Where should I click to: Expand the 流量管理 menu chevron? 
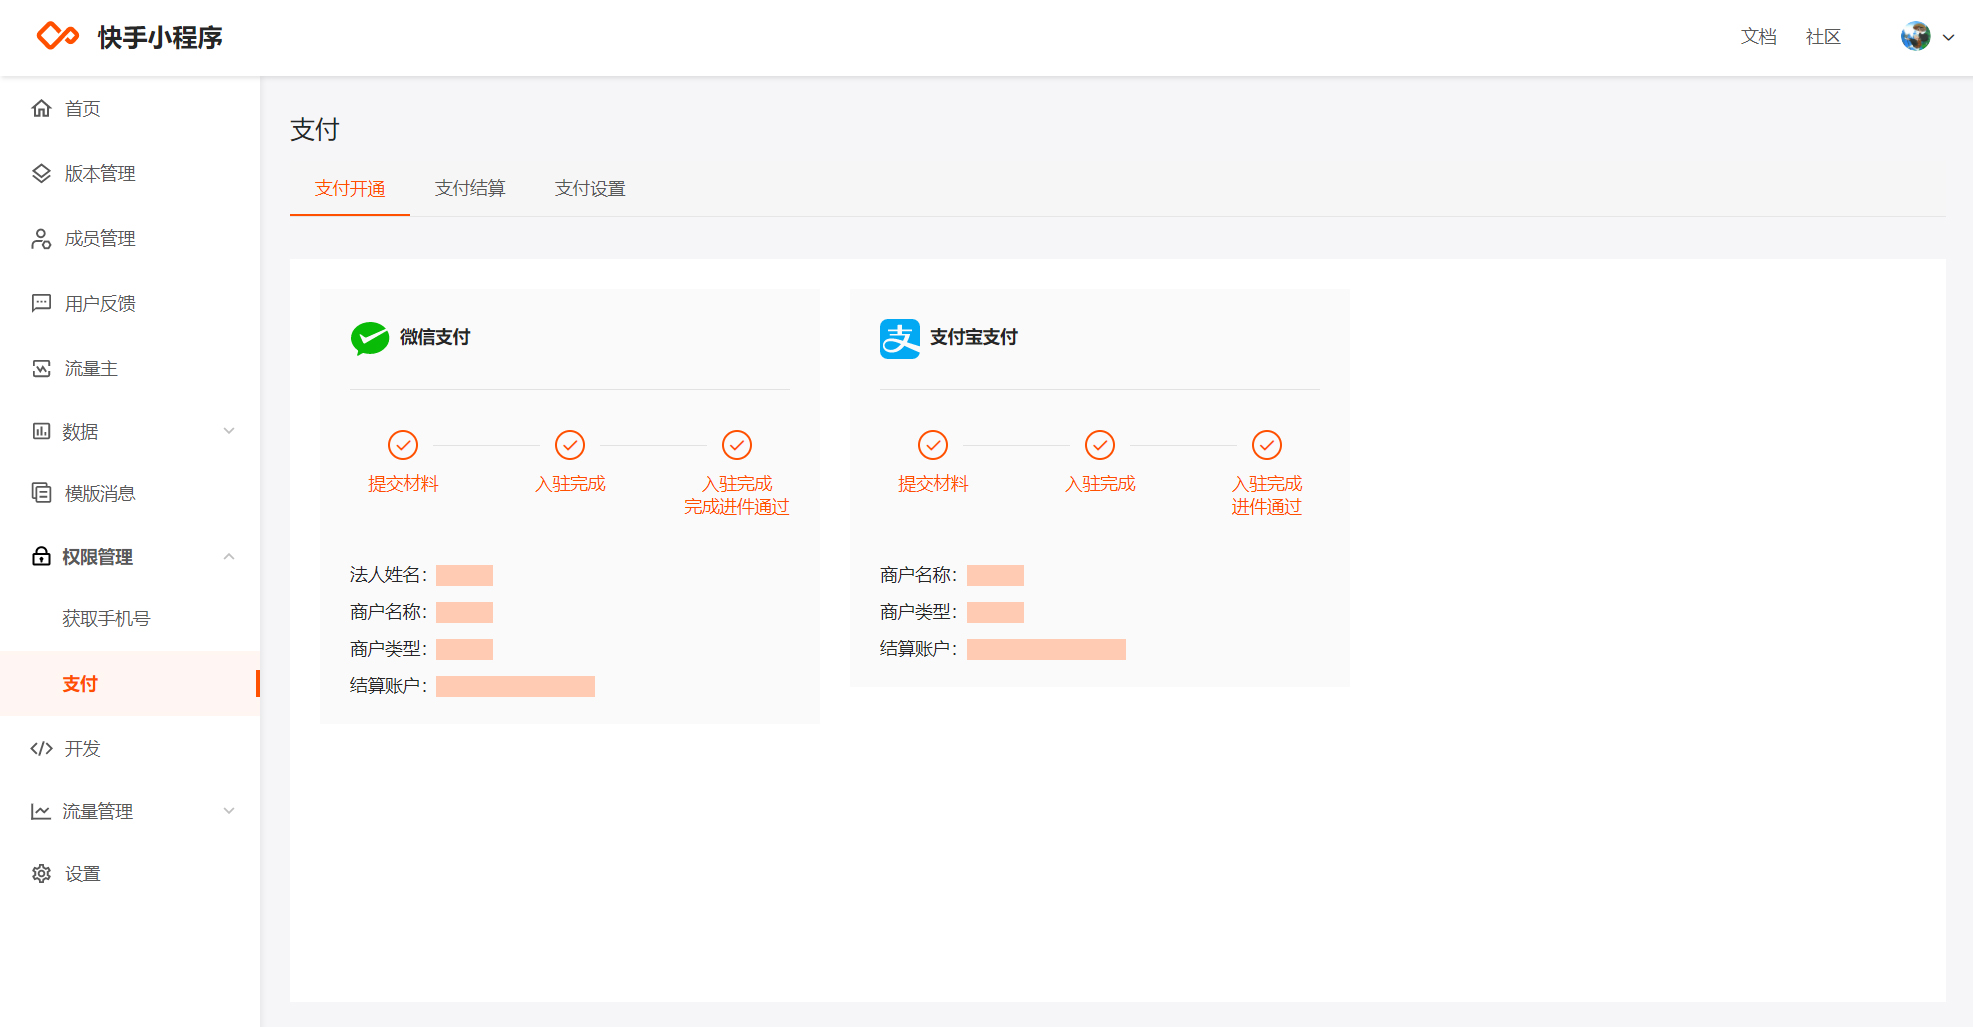pos(229,811)
